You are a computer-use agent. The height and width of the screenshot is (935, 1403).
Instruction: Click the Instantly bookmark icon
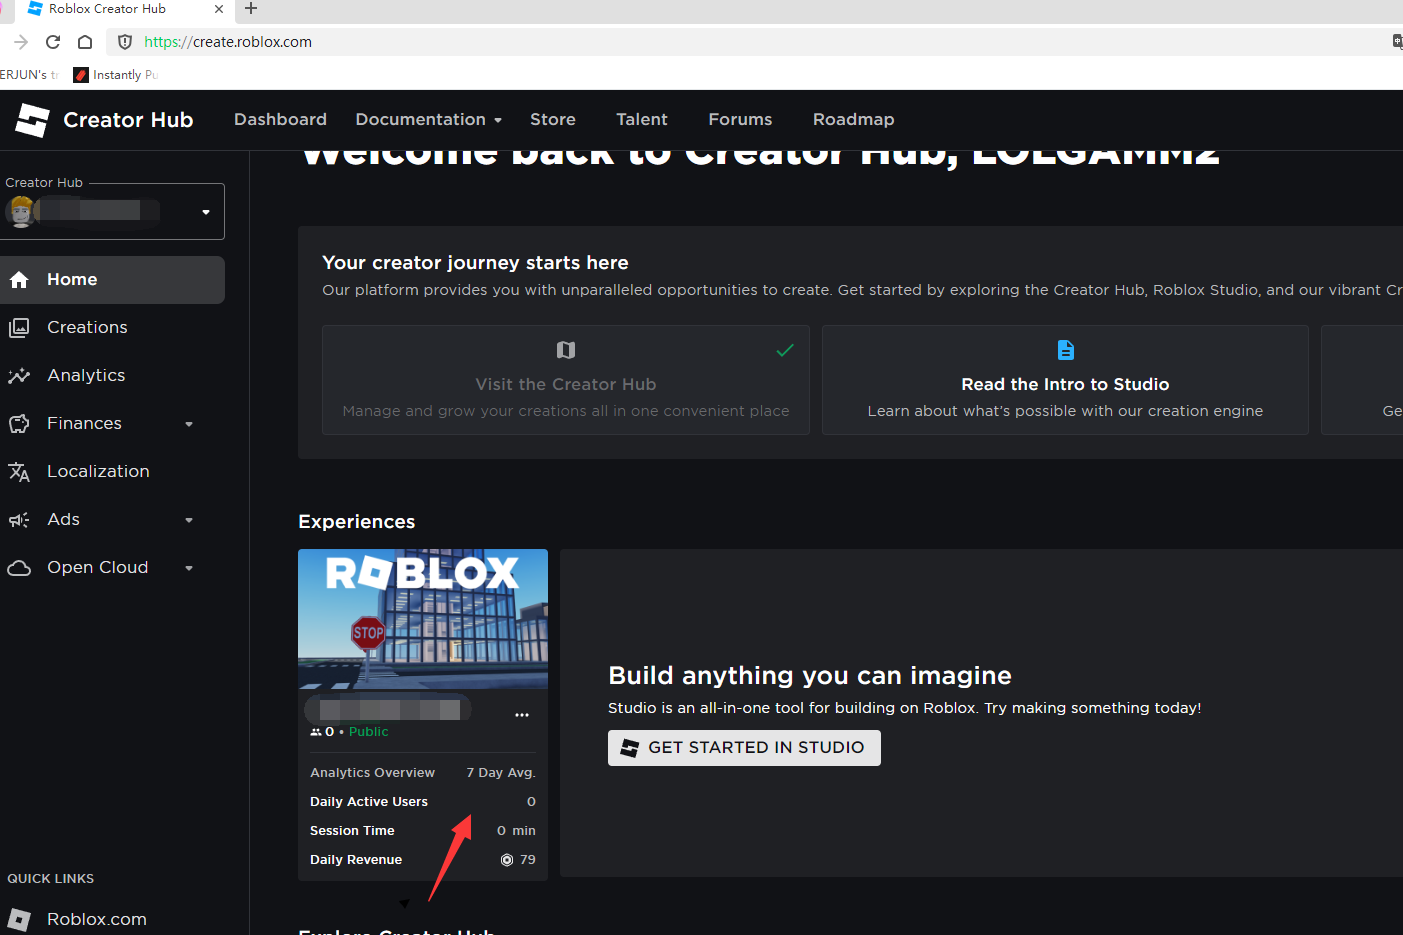[x=82, y=75]
